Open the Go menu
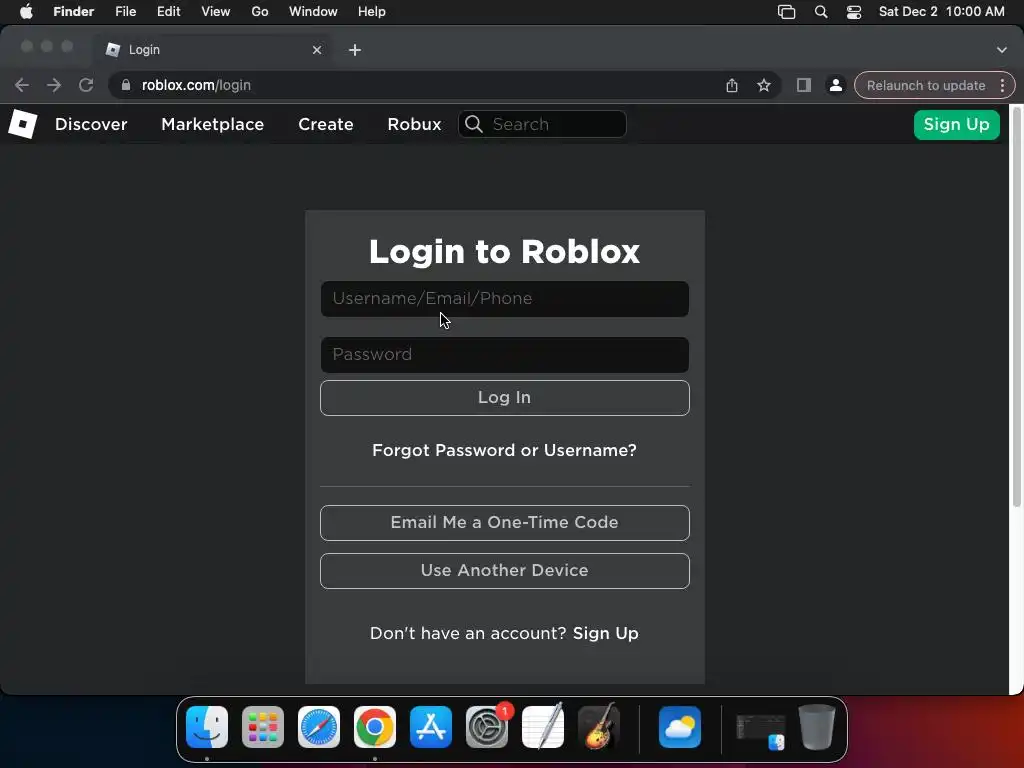This screenshot has height=768, width=1024. click(260, 12)
